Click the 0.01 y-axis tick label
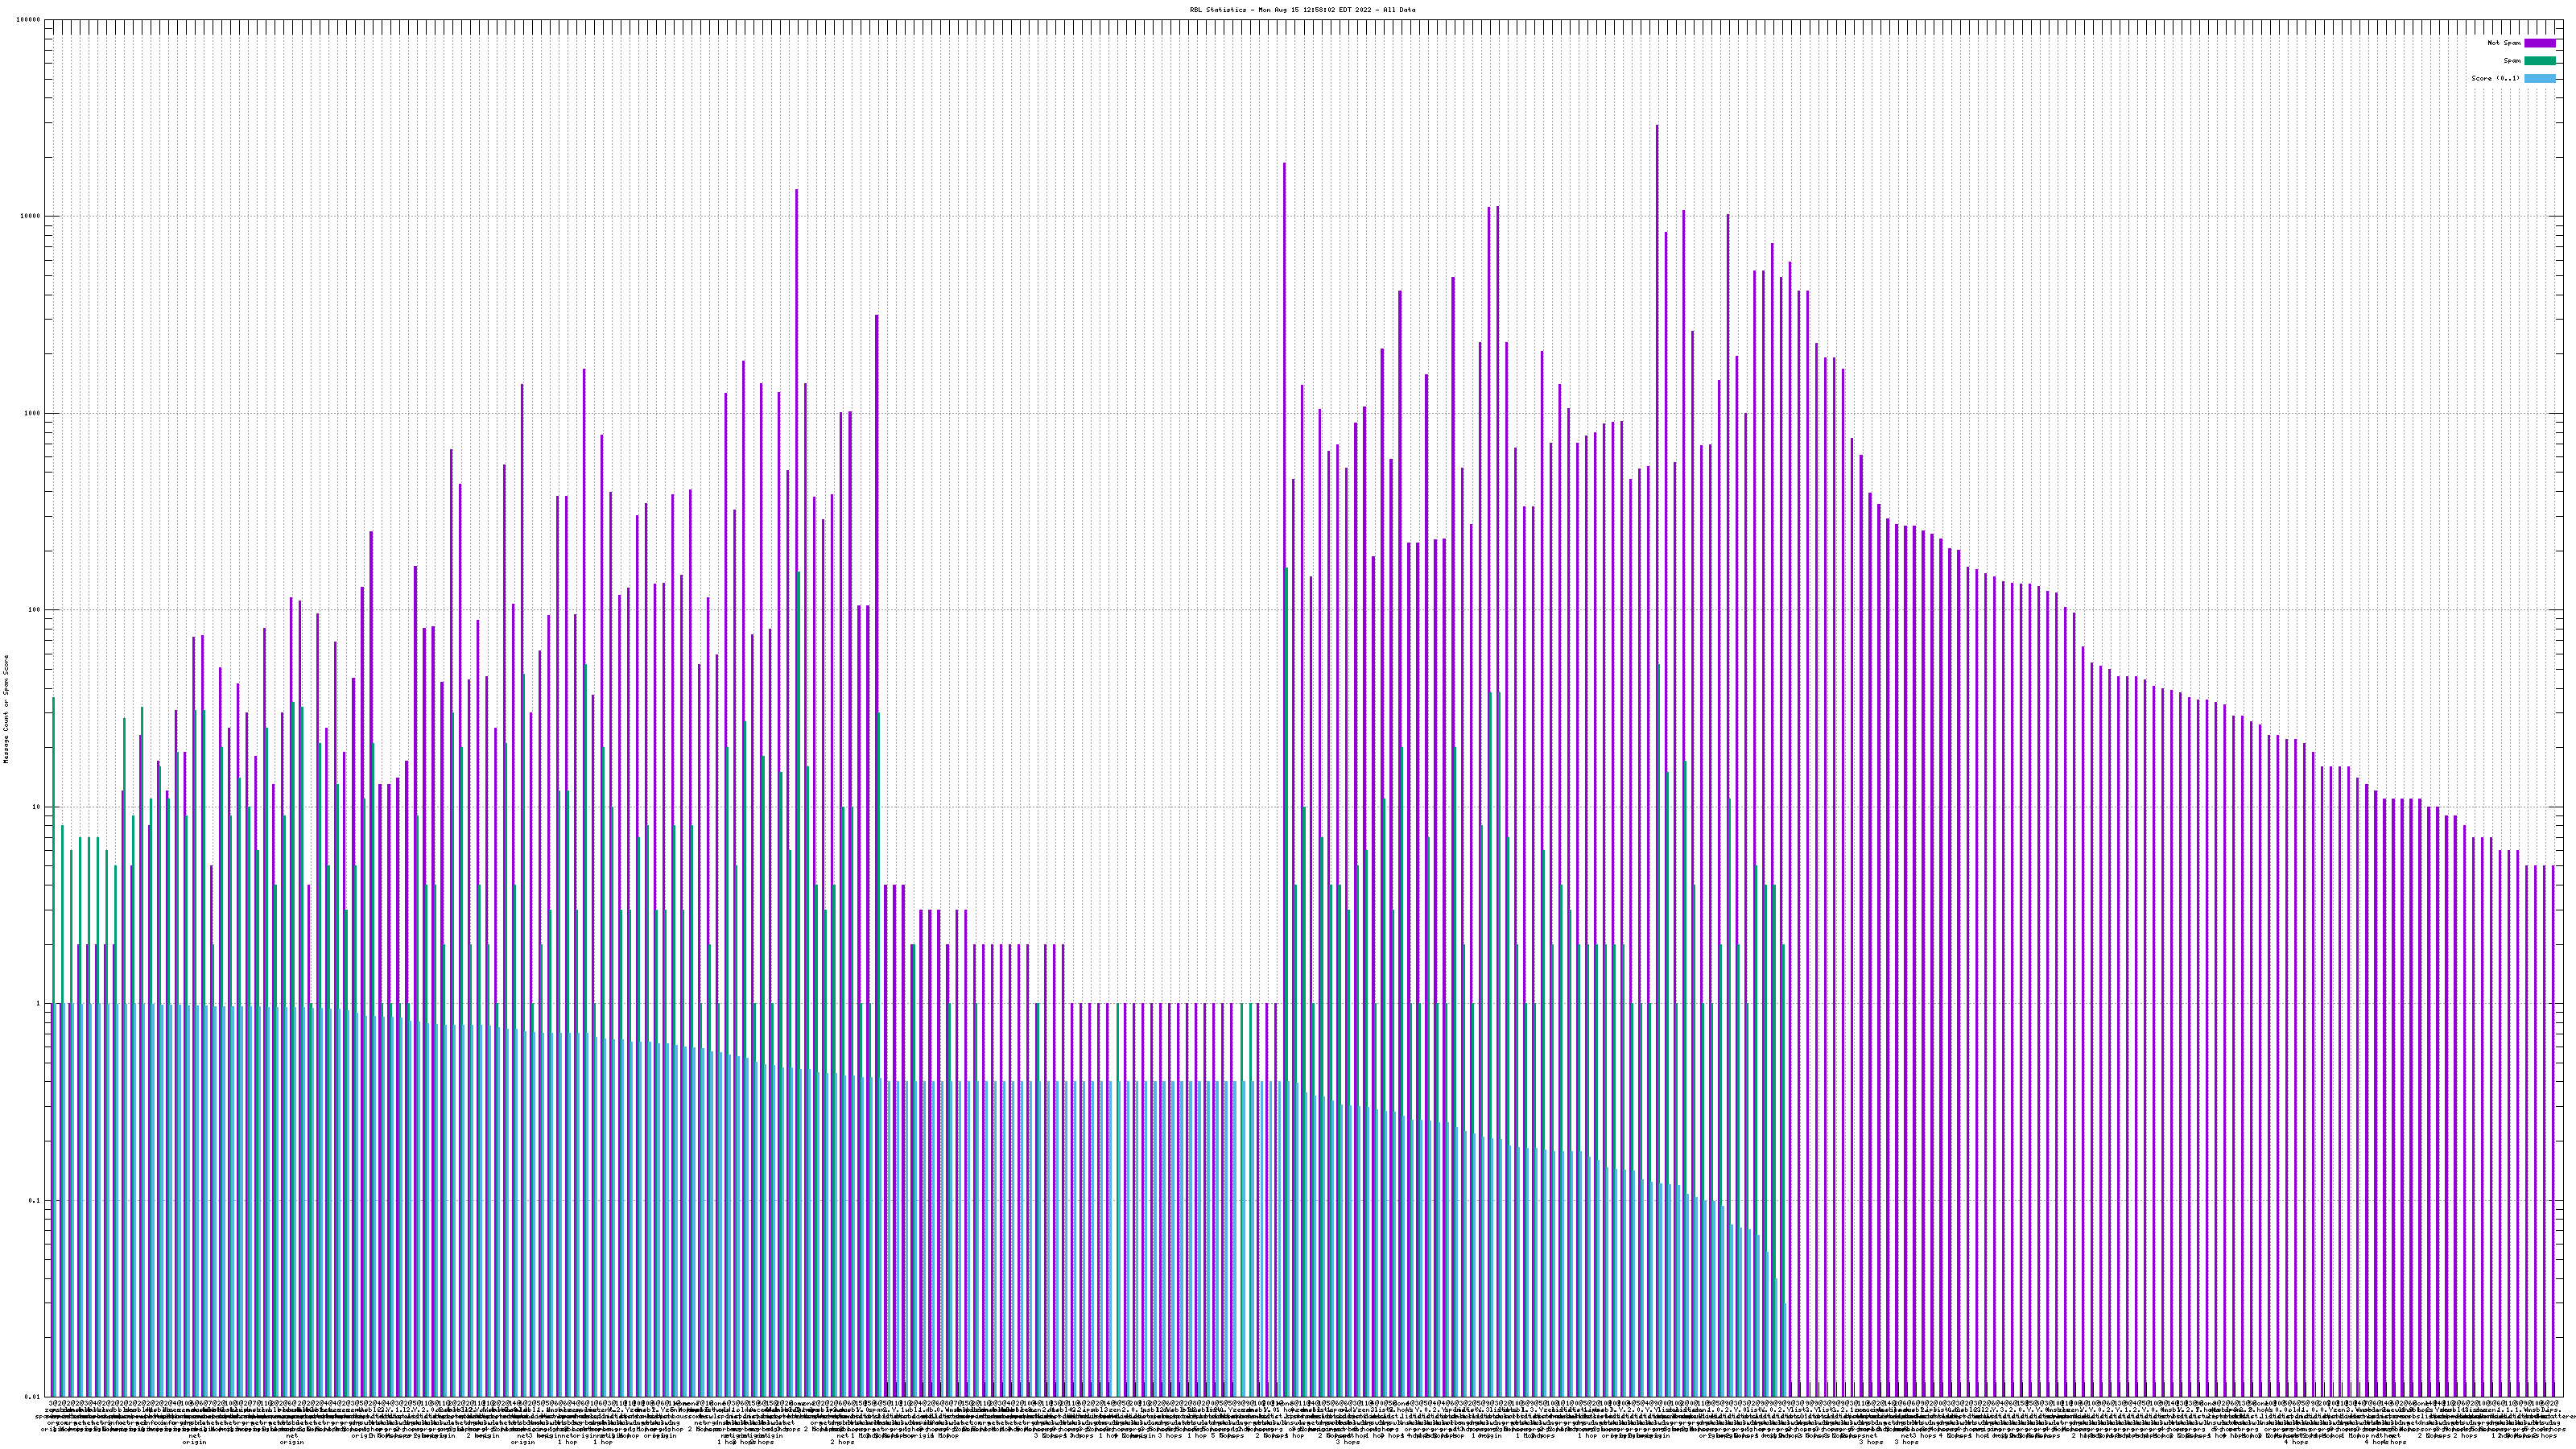Viewport: 2576px width, 1449px height. point(33,1397)
